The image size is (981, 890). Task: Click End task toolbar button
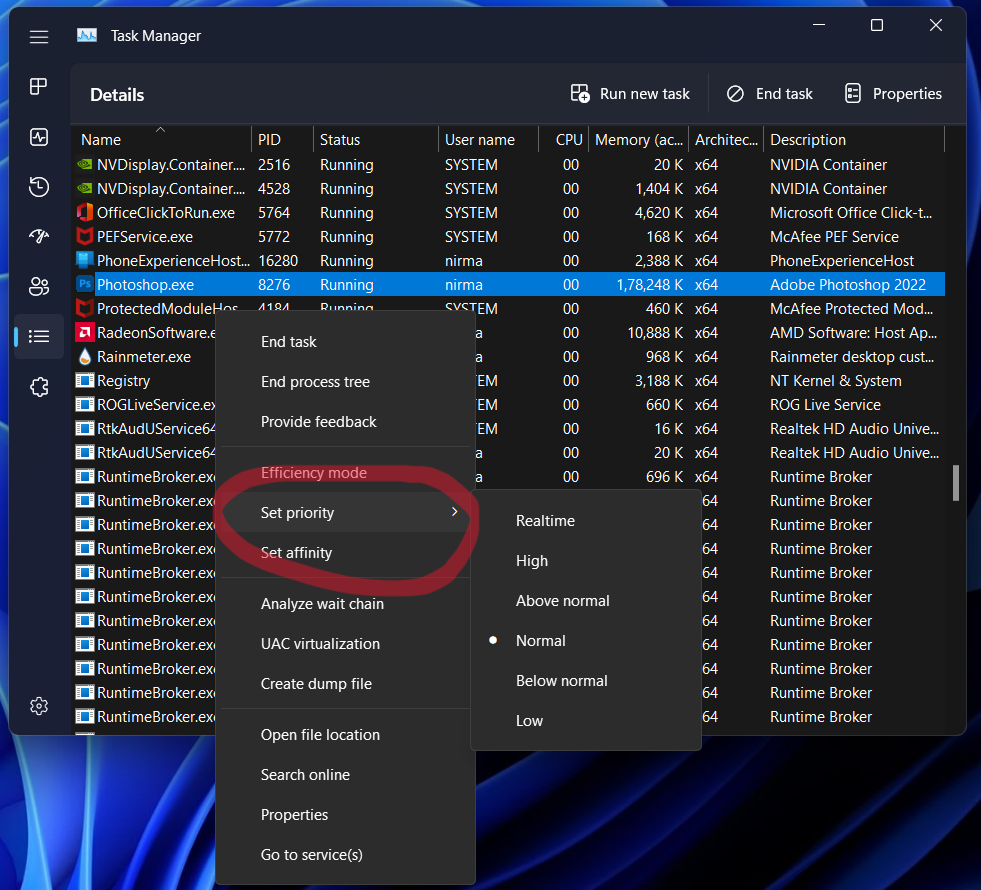[770, 94]
